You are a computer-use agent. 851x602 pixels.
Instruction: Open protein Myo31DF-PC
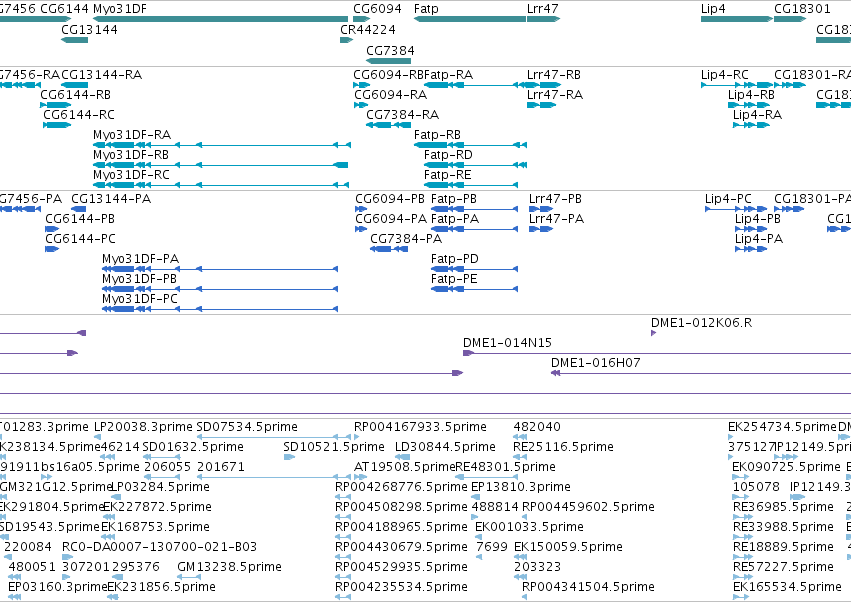tap(140, 299)
